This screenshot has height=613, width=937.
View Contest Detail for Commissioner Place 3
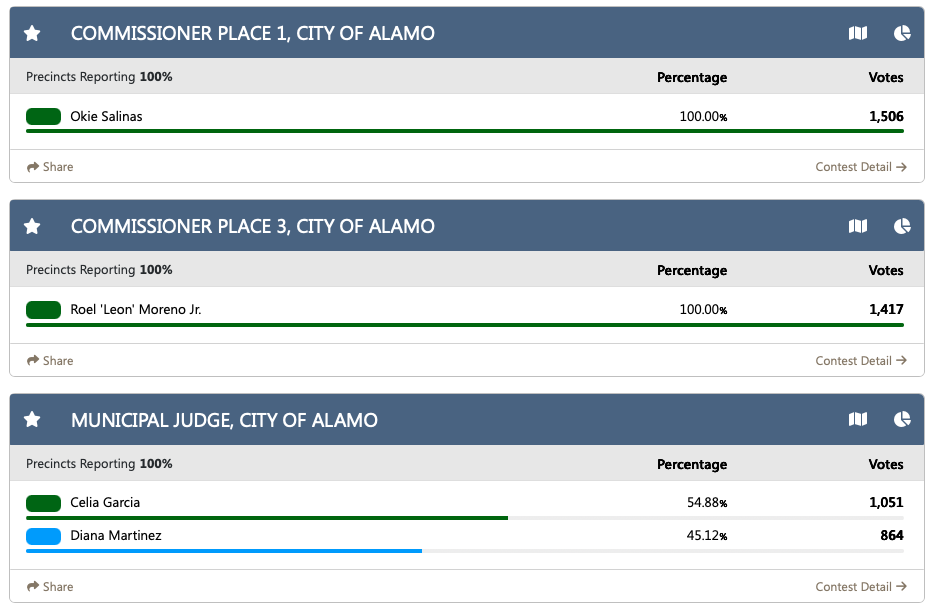[x=861, y=361]
